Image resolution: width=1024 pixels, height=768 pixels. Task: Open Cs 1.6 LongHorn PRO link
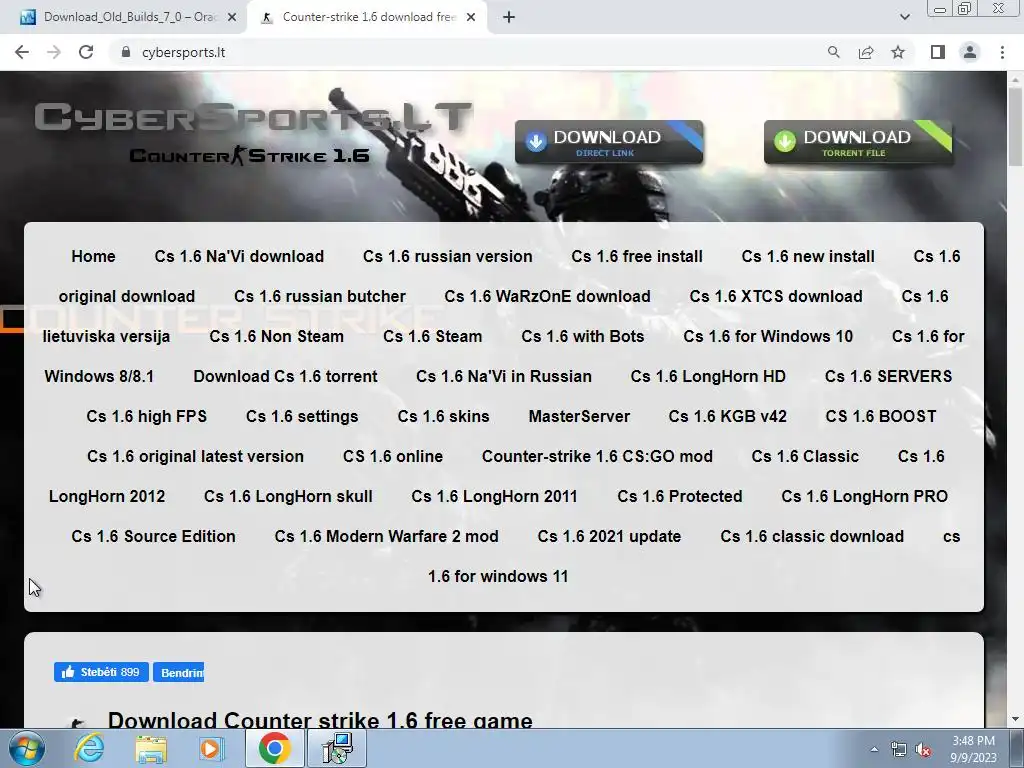pos(865,496)
